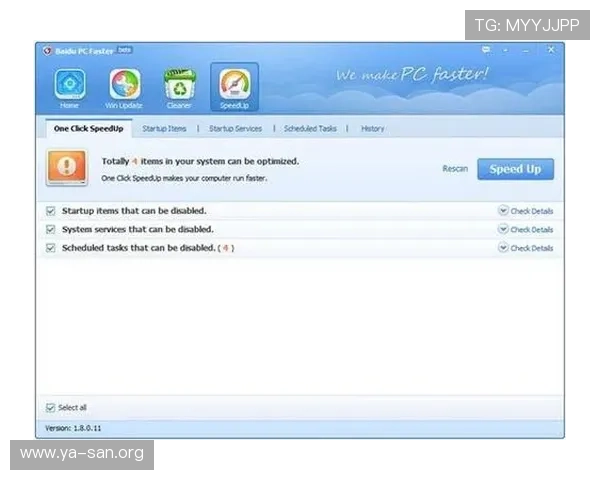Screen dimensions: 600x480
Task: Open the Win Update icon
Action: (x=124, y=85)
